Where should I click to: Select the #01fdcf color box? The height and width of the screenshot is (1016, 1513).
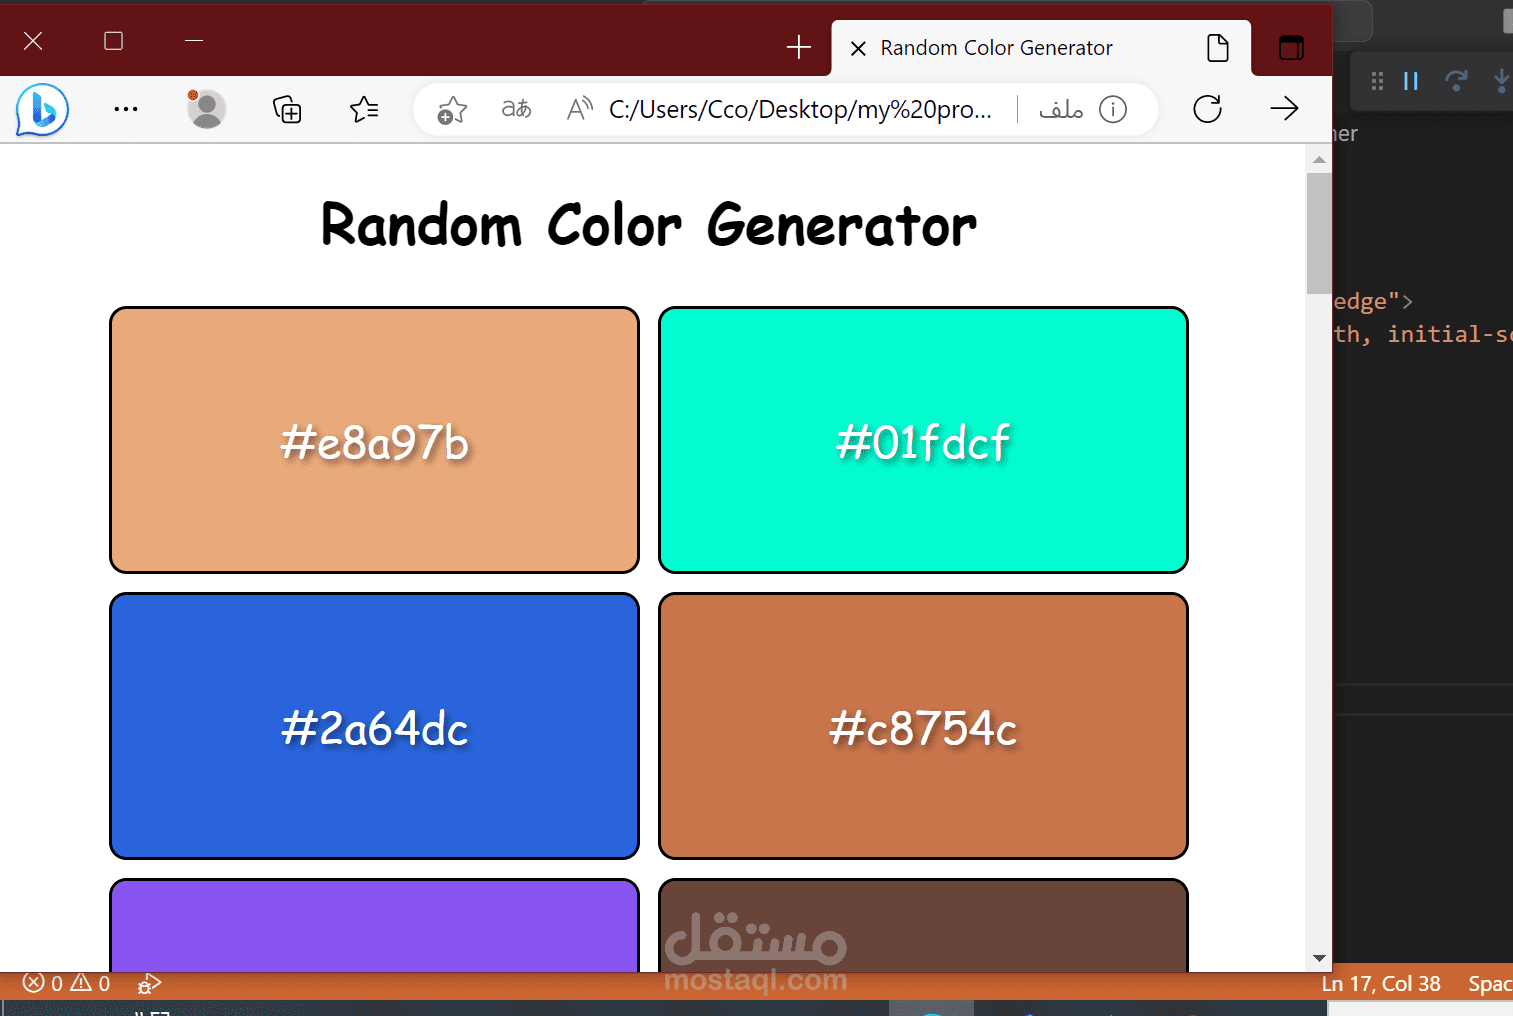coord(923,440)
